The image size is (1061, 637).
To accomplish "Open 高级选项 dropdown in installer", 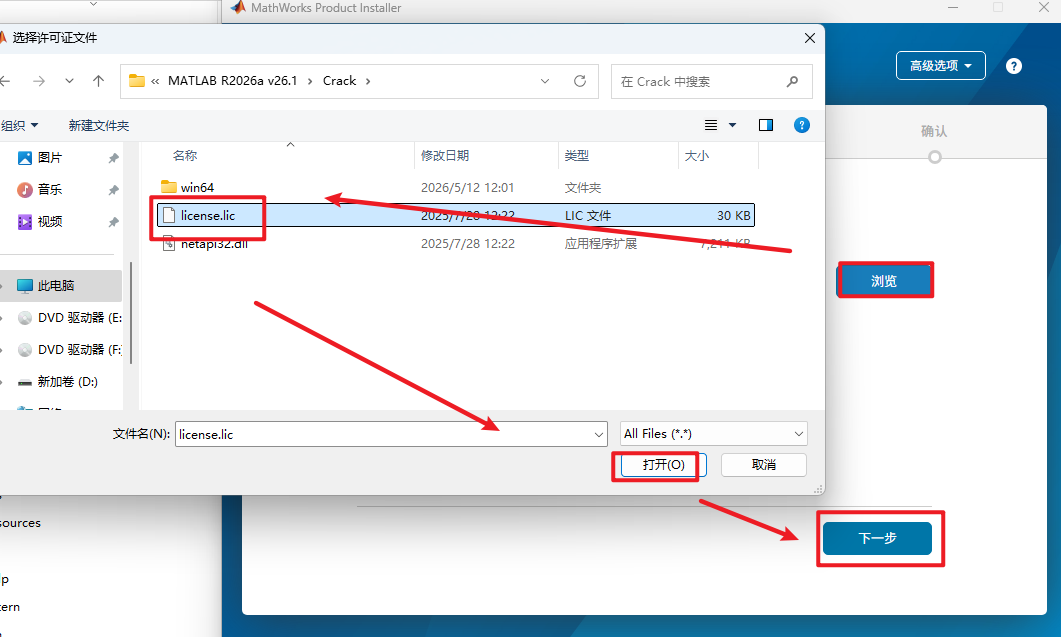I will pyautogui.click(x=941, y=66).
